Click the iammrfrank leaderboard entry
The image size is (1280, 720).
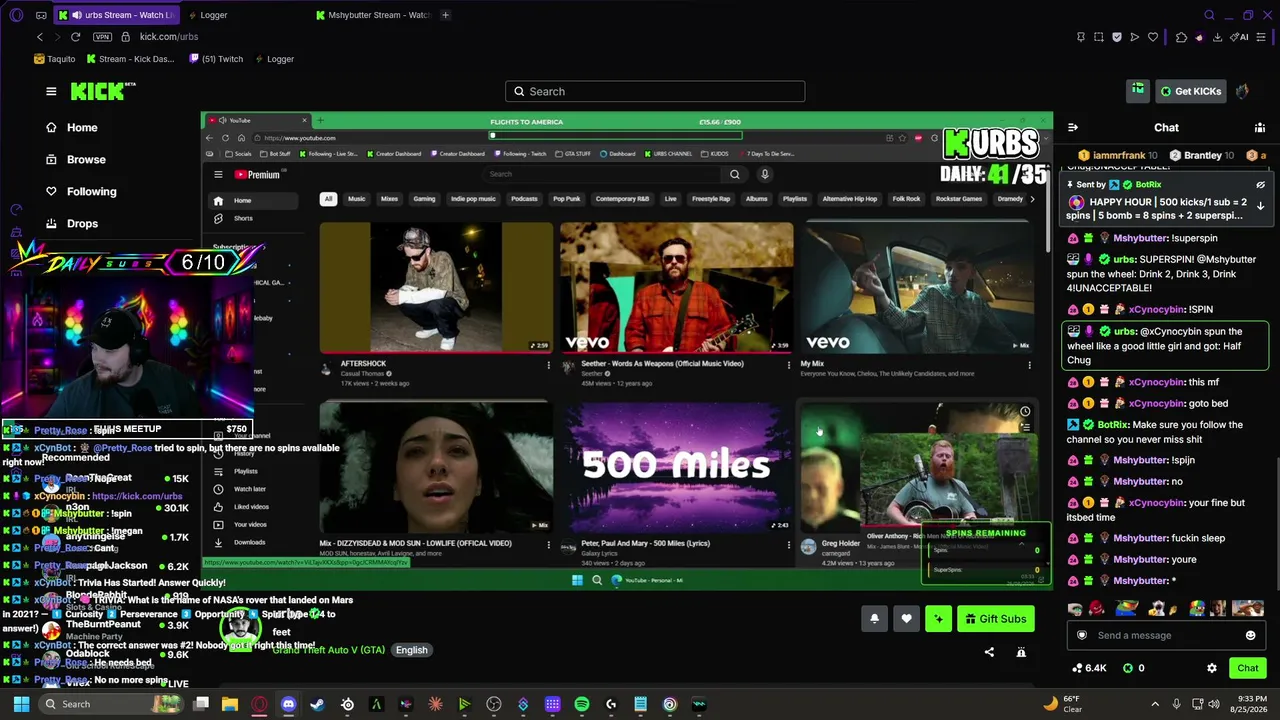pyautogui.click(x=1120, y=156)
